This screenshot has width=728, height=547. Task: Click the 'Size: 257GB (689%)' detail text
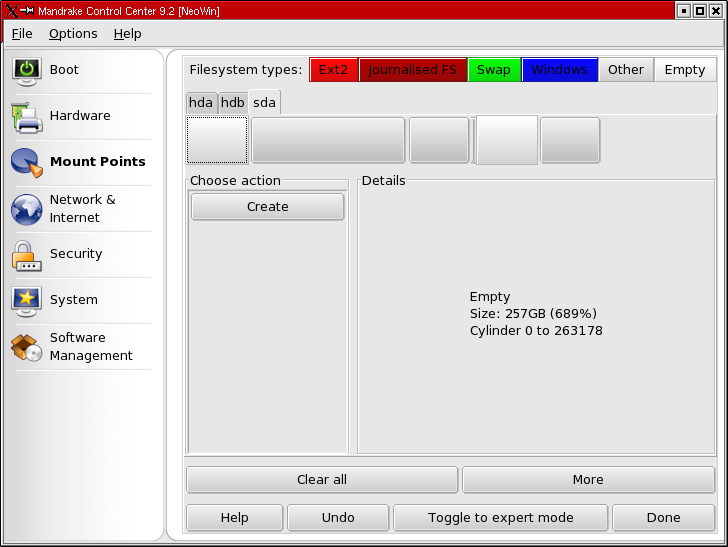pos(533,313)
